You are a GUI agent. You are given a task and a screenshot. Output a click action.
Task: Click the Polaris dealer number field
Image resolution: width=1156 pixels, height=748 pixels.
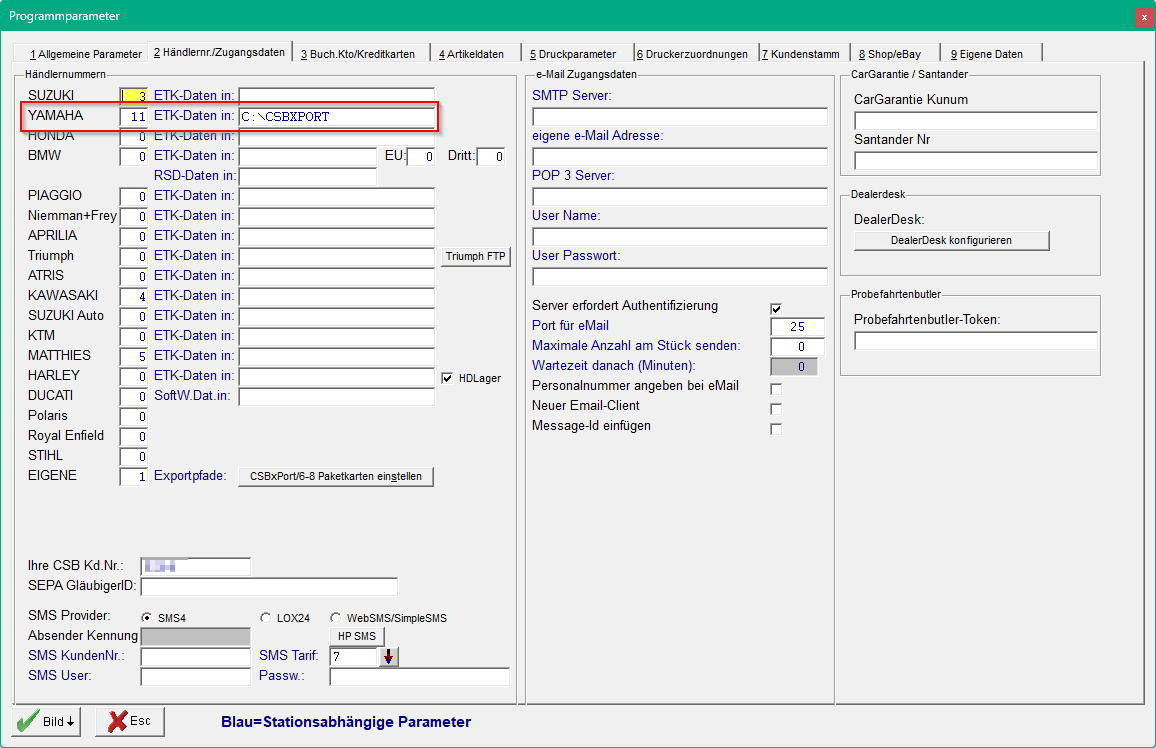click(134, 416)
